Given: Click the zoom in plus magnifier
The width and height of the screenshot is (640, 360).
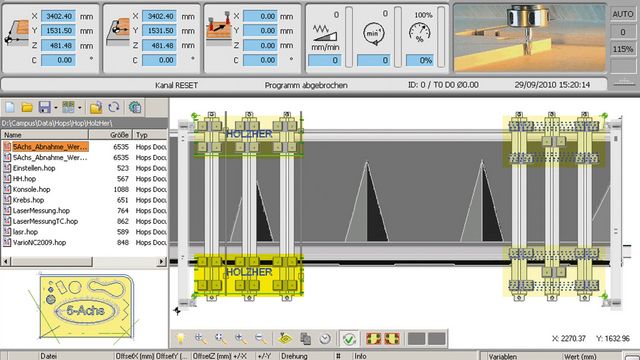Looking at the screenshot, I should coord(240,338).
